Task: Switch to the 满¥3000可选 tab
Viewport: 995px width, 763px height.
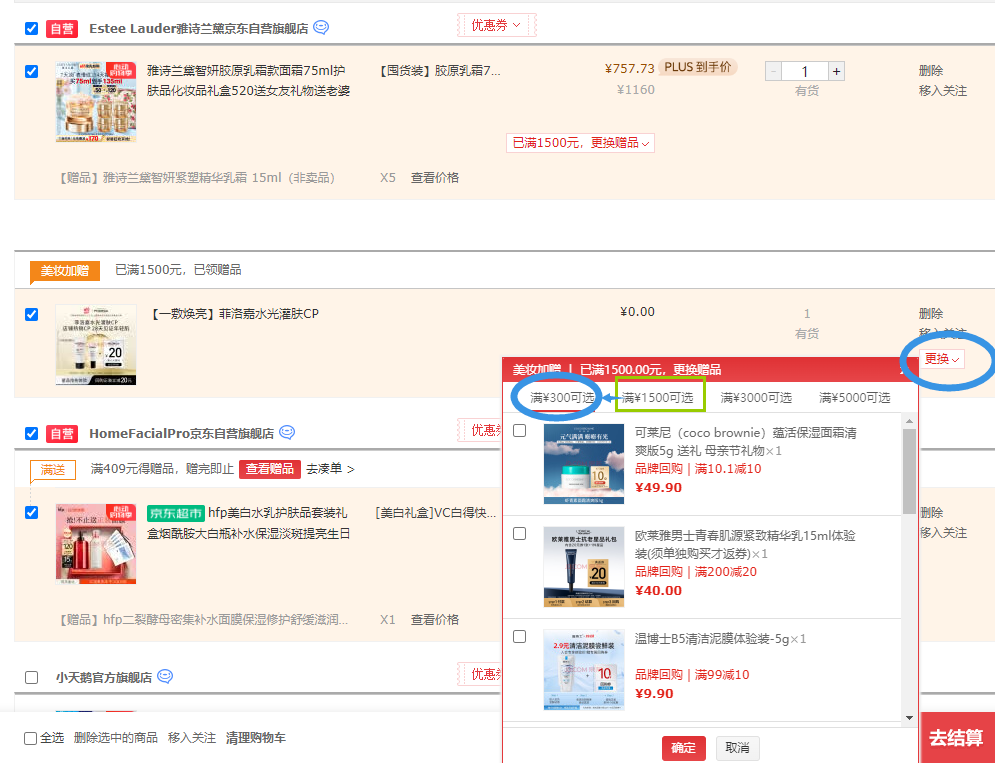Action: click(x=756, y=398)
